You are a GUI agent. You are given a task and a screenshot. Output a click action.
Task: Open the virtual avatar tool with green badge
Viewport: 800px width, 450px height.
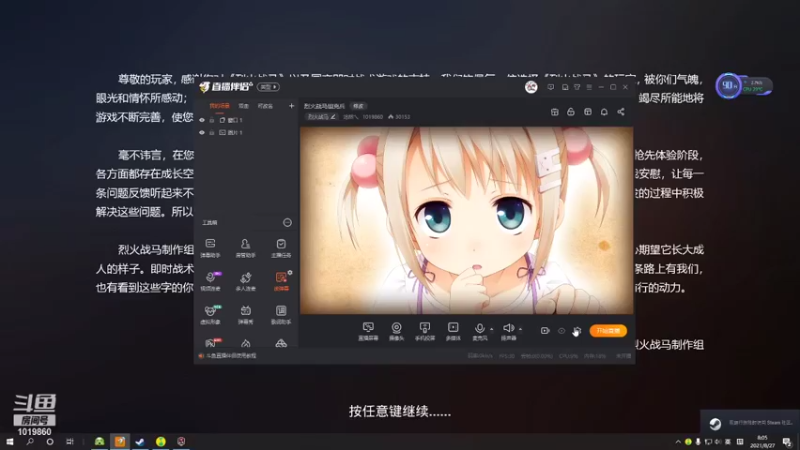point(210,314)
